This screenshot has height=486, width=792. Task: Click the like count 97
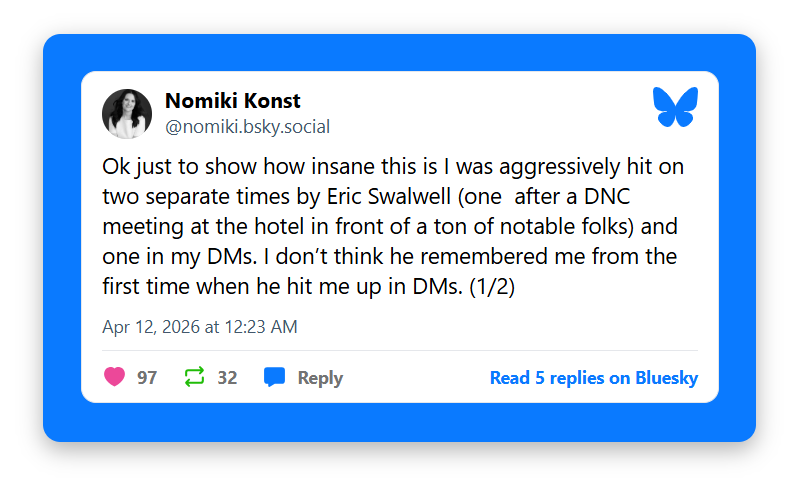click(147, 378)
